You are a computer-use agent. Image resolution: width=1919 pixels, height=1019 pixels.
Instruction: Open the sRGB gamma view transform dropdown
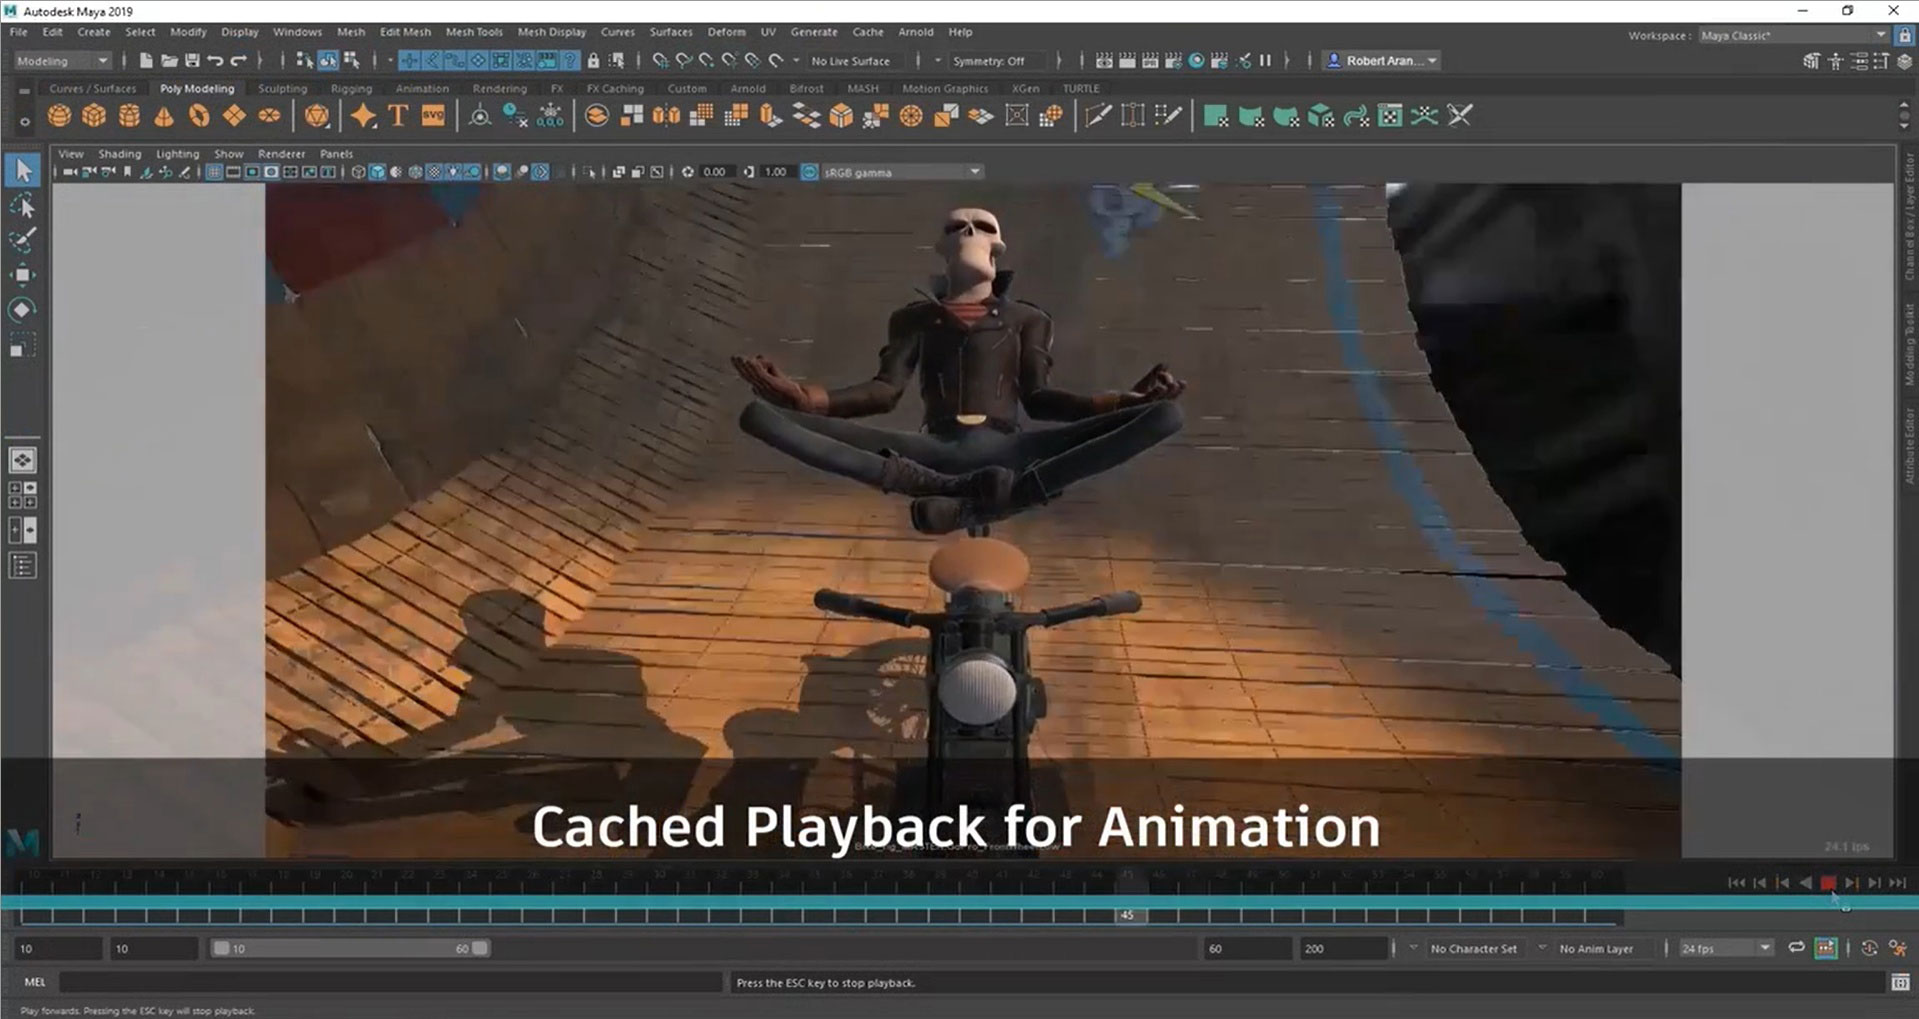click(x=902, y=172)
